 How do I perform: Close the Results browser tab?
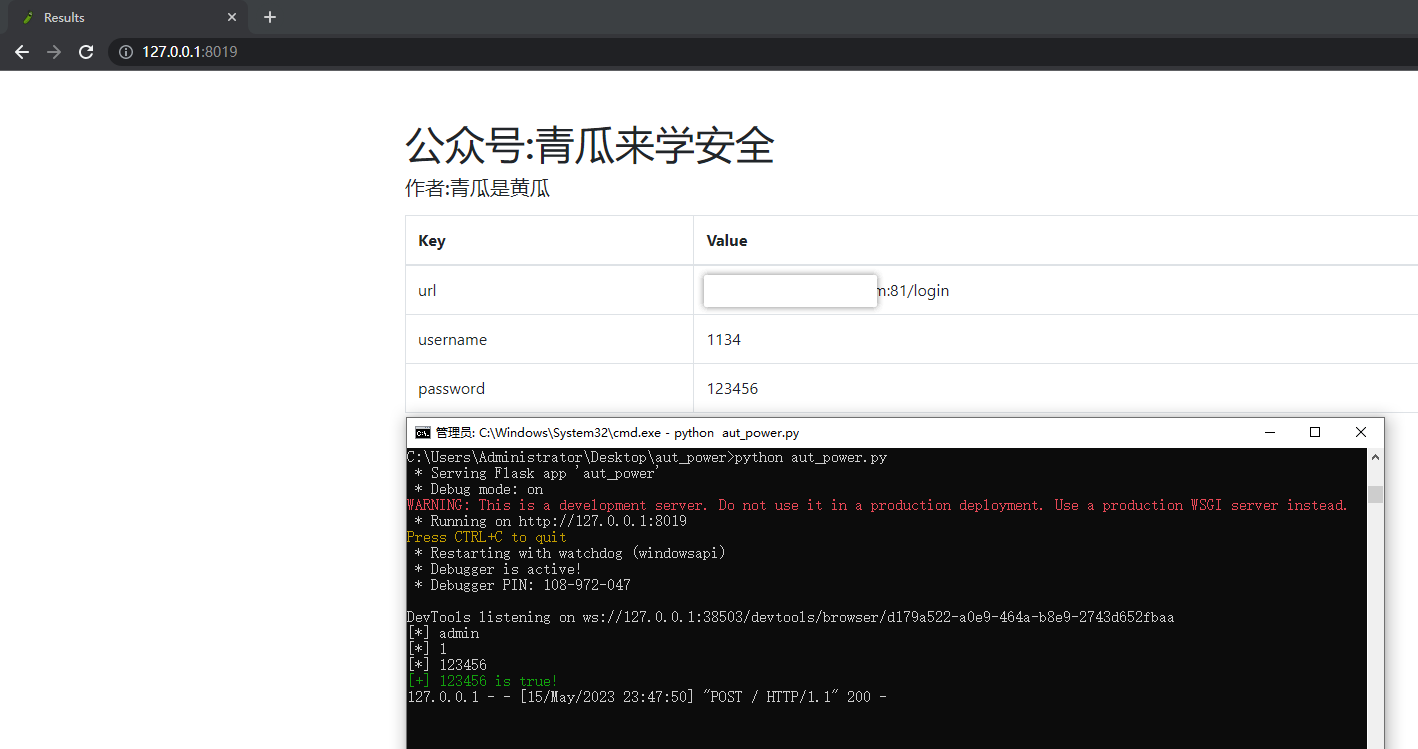(232, 17)
